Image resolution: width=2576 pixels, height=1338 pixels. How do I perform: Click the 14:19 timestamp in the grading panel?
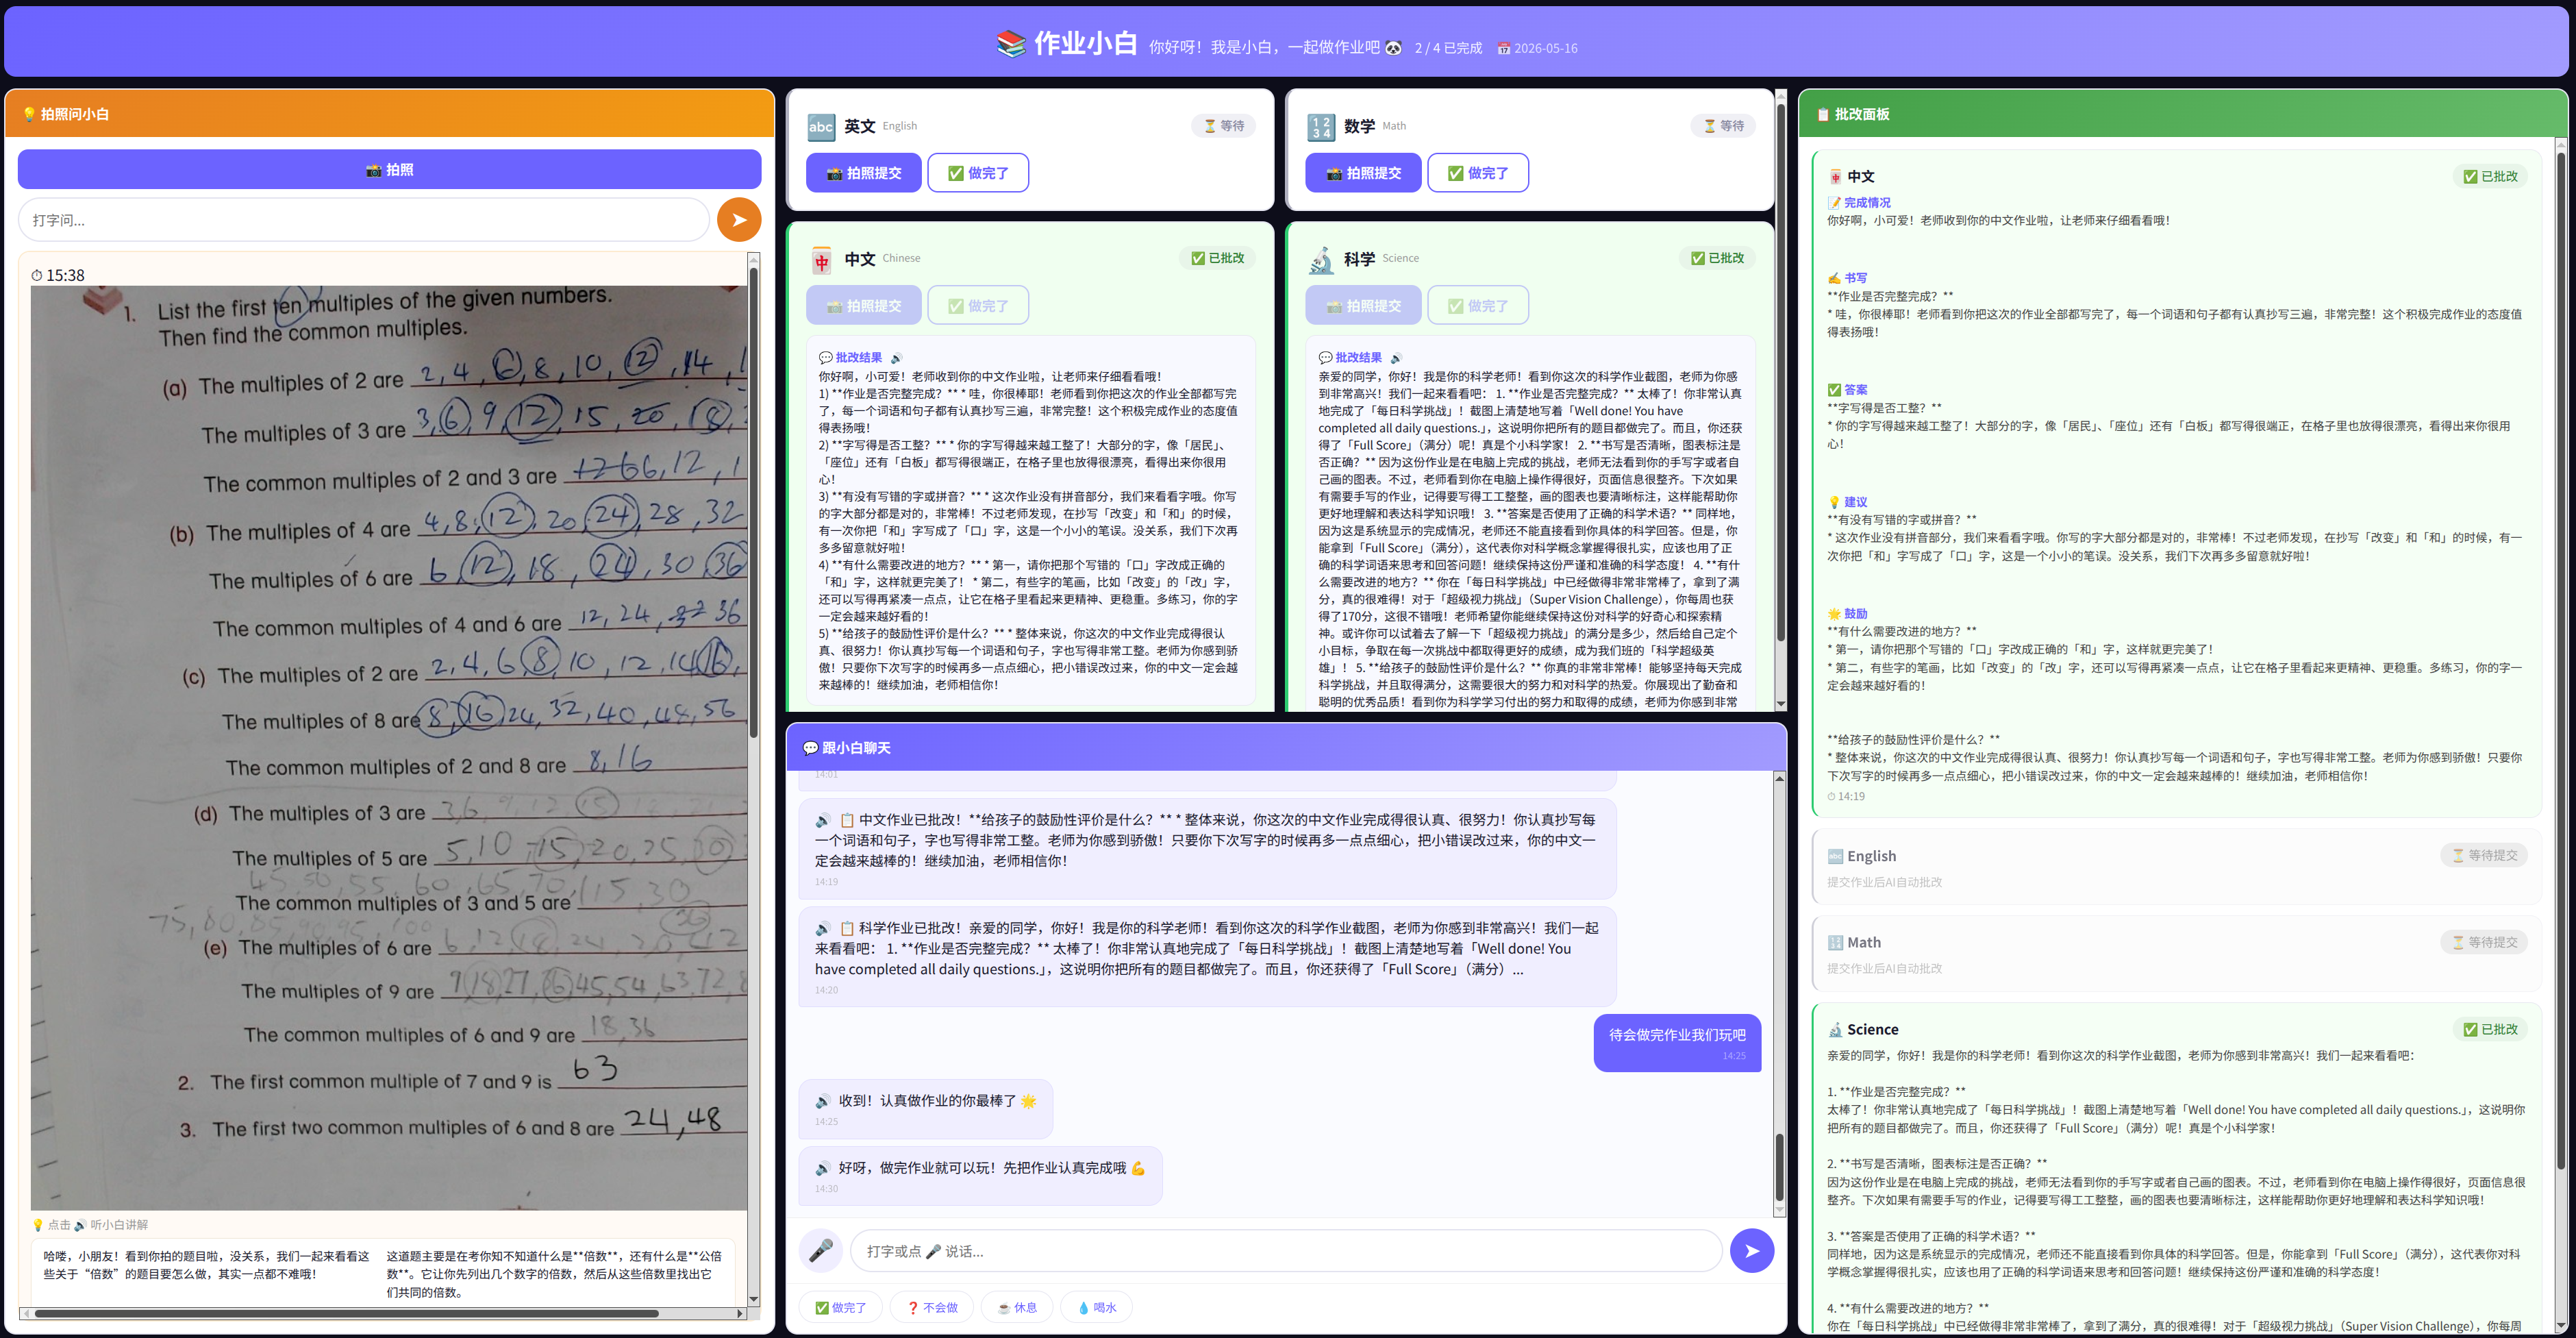[1846, 797]
